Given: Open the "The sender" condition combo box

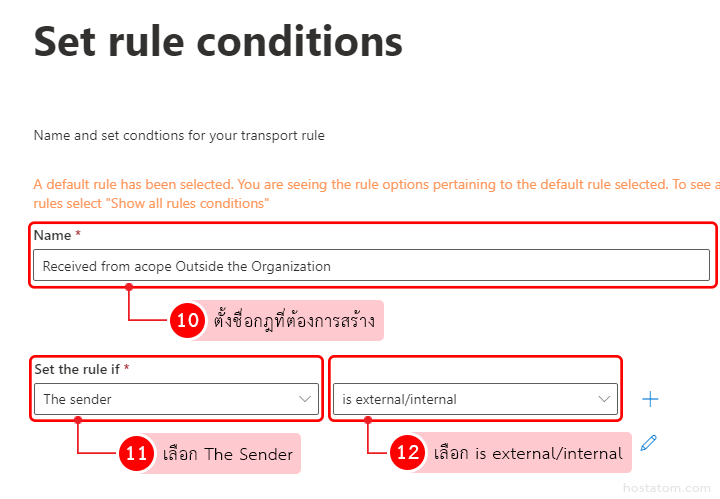Looking at the screenshot, I should pos(175,399).
